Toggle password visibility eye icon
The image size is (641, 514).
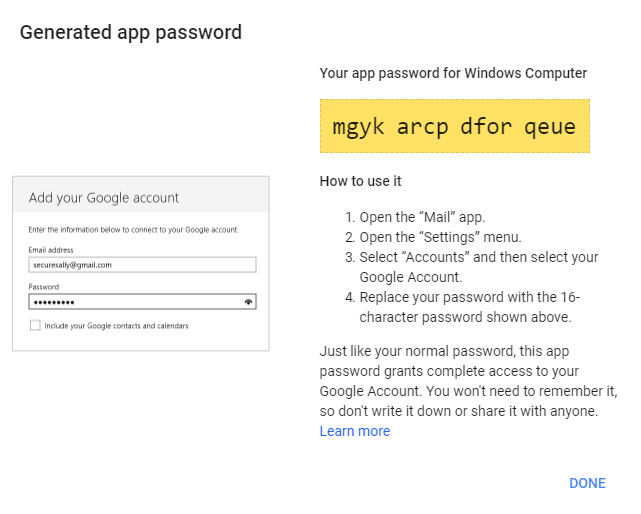[x=248, y=301]
